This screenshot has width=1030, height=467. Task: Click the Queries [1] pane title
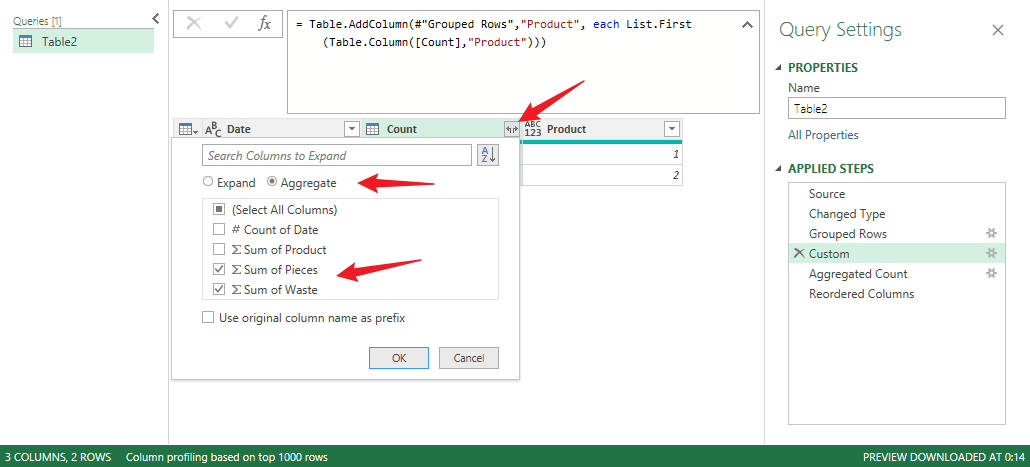click(37, 22)
